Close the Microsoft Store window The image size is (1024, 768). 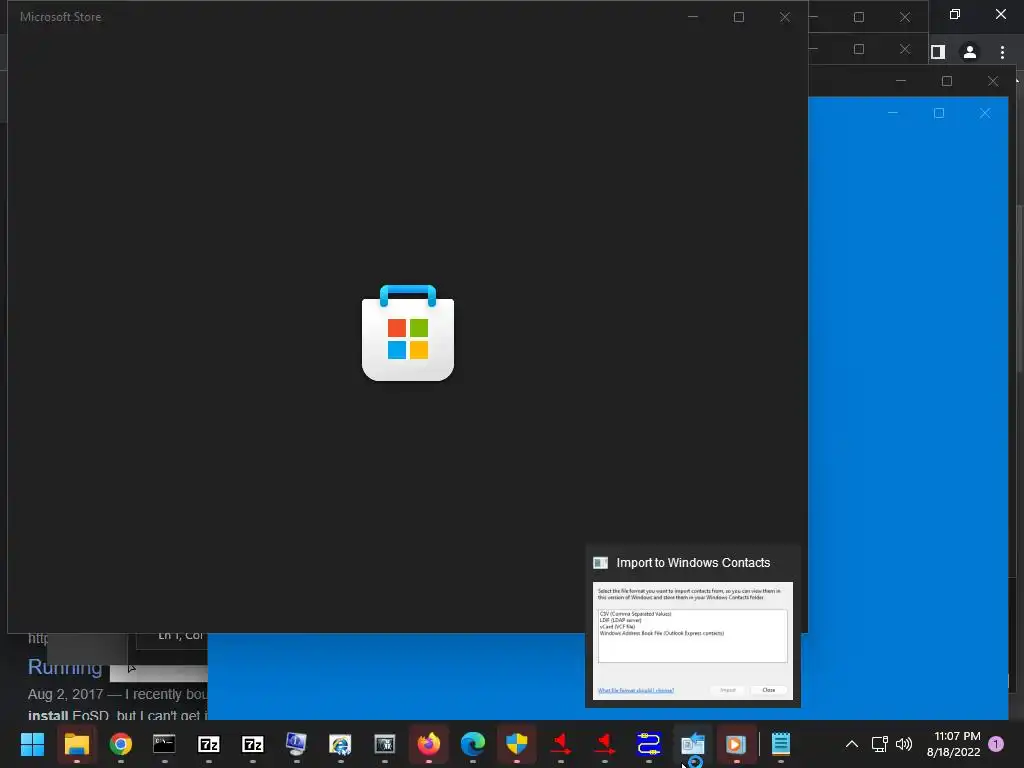[785, 18]
